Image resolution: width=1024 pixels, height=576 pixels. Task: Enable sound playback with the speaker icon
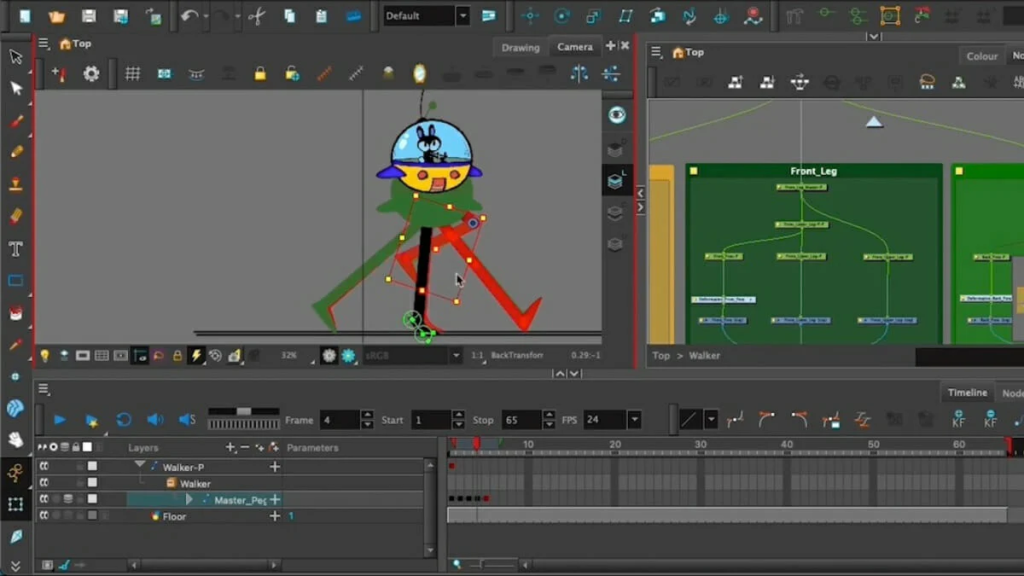154,420
